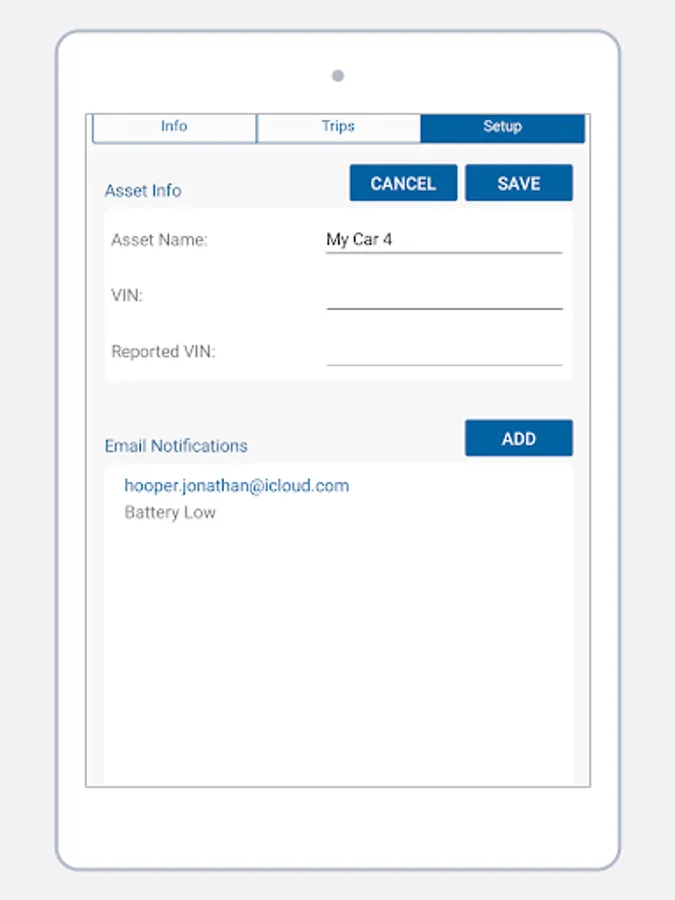Click the CANCEL button

[x=403, y=183]
